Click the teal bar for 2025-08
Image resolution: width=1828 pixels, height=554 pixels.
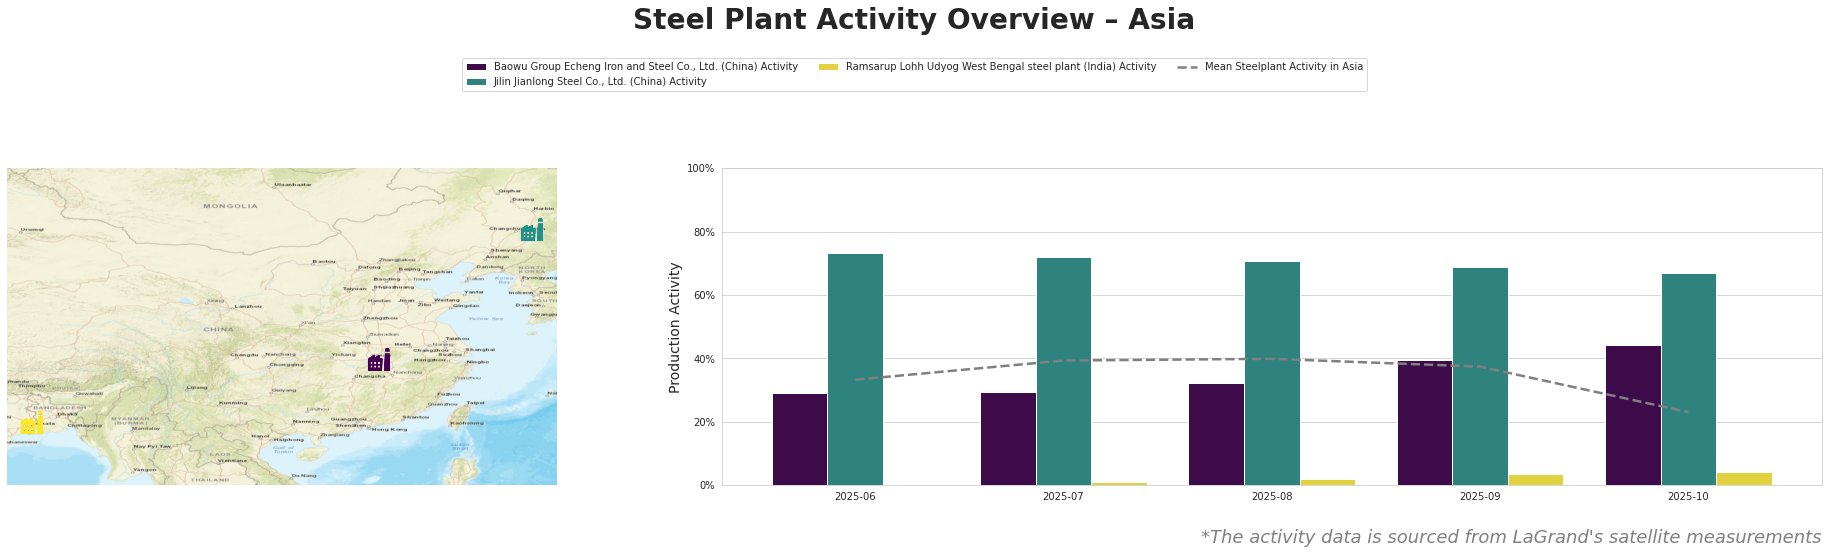tap(1272, 373)
